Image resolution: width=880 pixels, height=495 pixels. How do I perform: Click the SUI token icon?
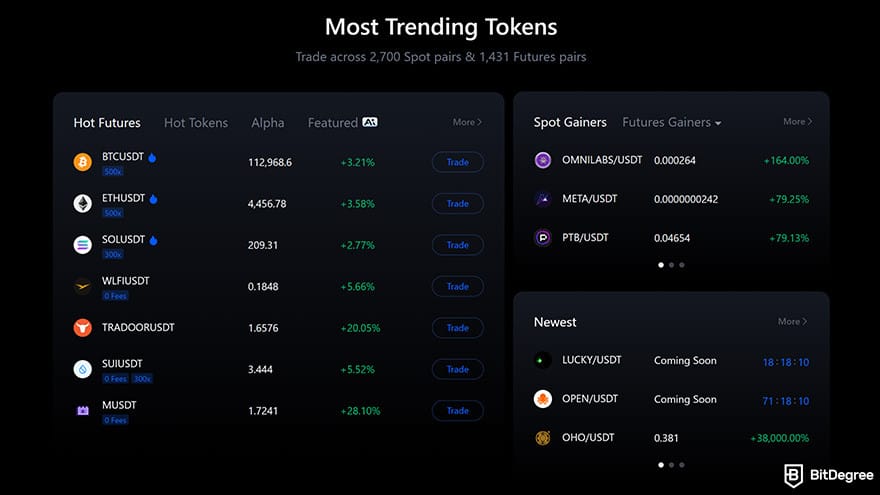pyautogui.click(x=82, y=369)
